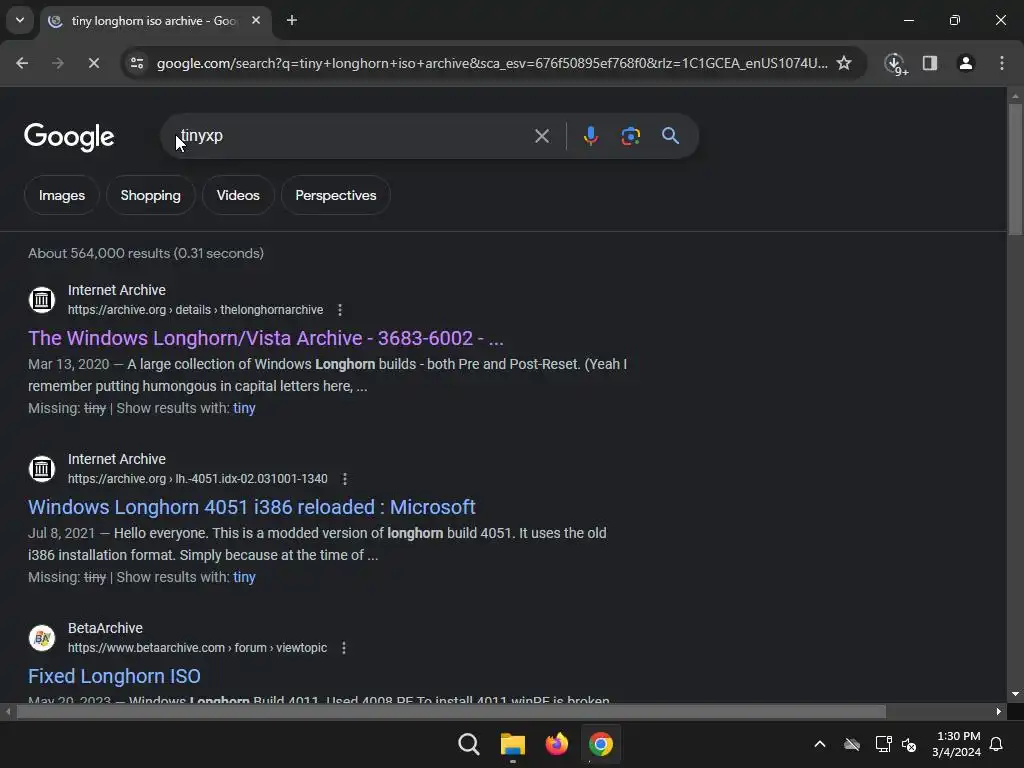Click Internet Archive favicon of Longhorn 4051 result
The width and height of the screenshot is (1024, 768).
[42, 469]
